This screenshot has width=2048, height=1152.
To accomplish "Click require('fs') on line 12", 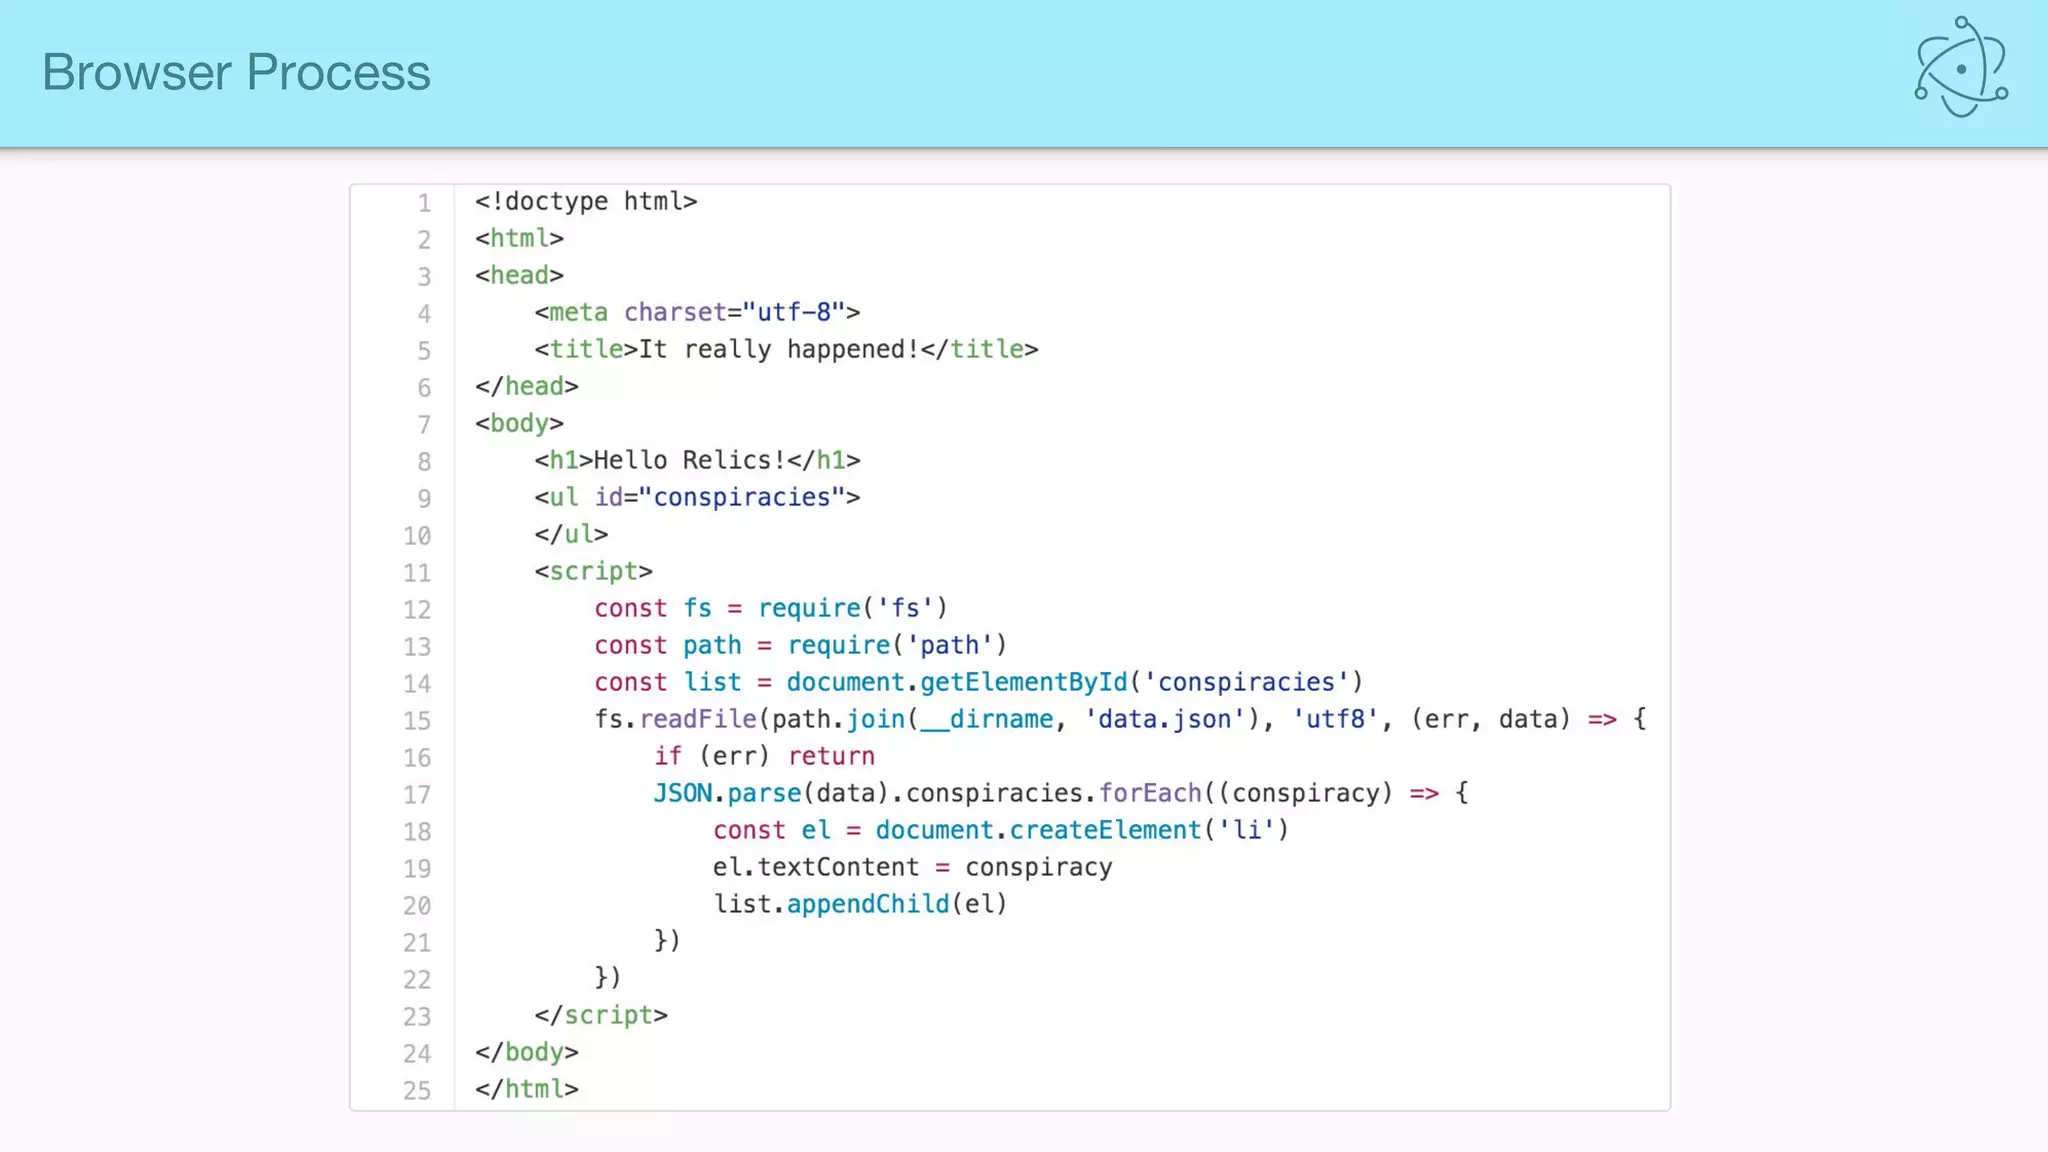I will [x=852, y=608].
